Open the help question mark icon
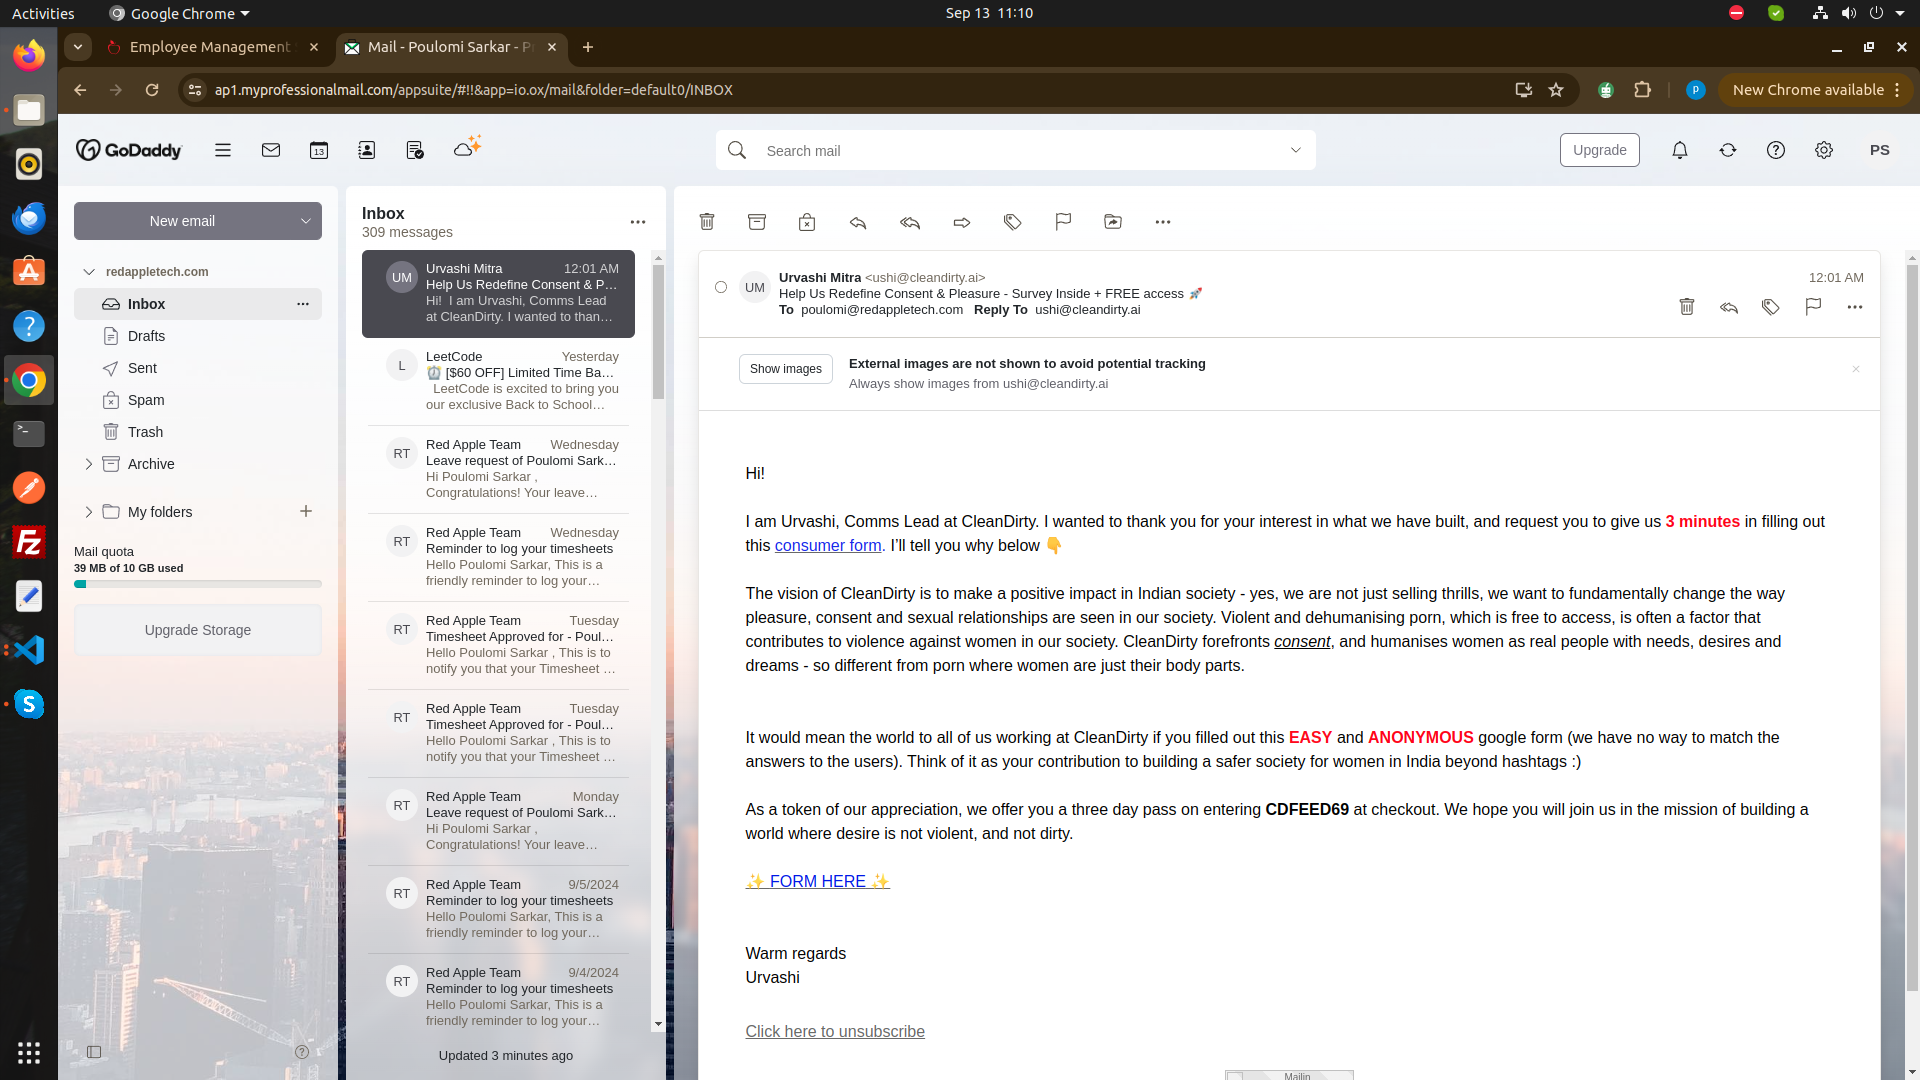The width and height of the screenshot is (1920, 1080). pyautogui.click(x=1776, y=150)
